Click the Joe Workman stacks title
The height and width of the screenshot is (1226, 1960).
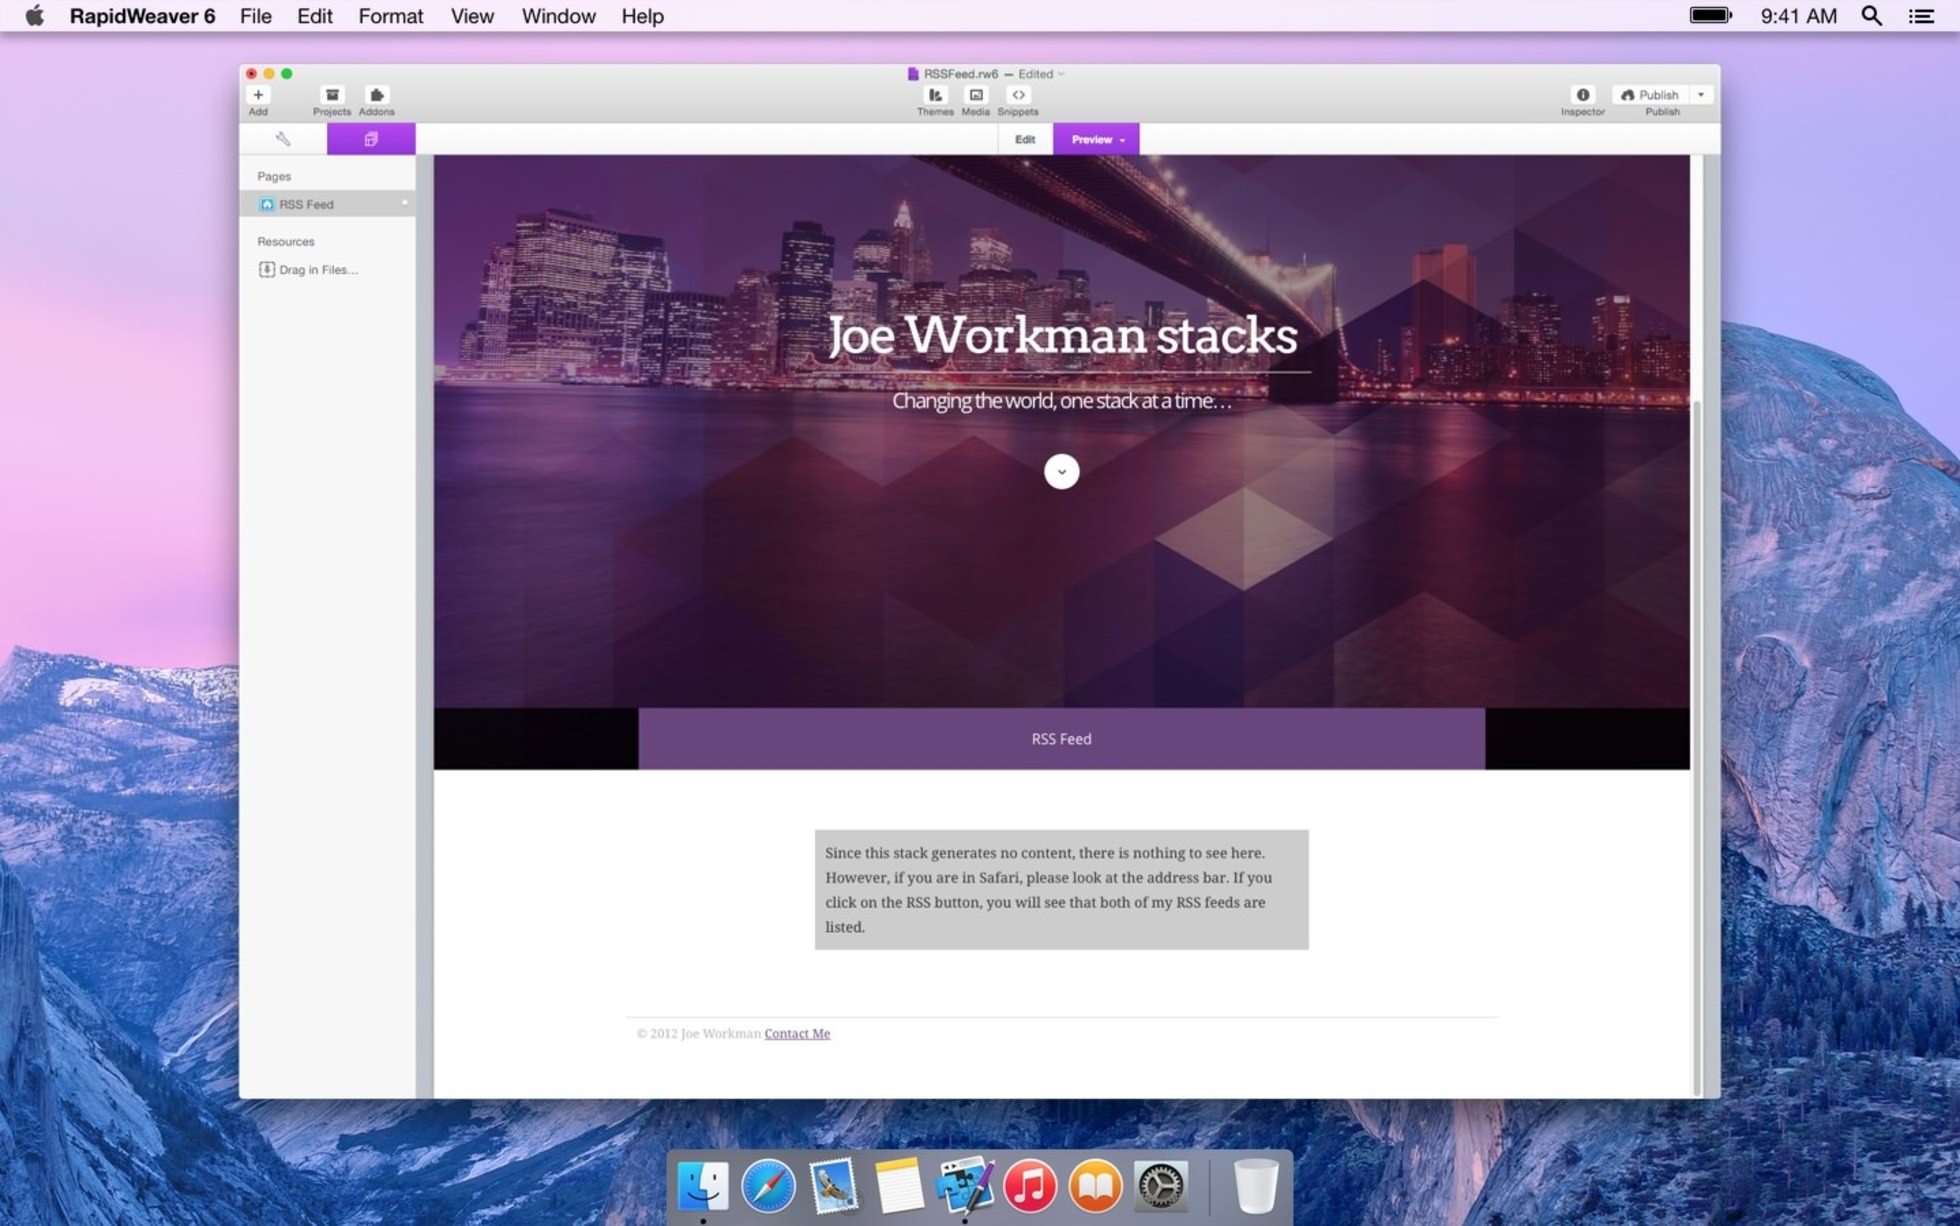pos(1062,335)
